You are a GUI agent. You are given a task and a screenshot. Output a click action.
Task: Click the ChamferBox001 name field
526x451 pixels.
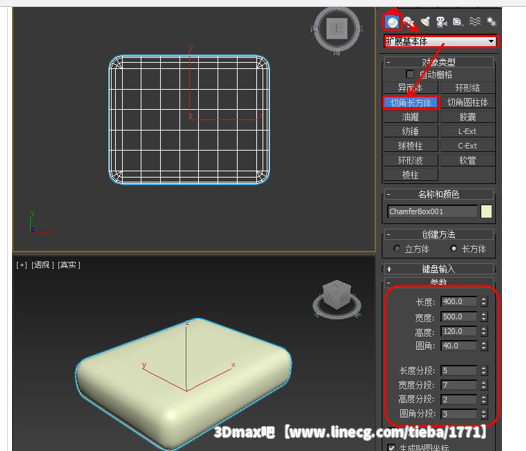click(x=432, y=212)
